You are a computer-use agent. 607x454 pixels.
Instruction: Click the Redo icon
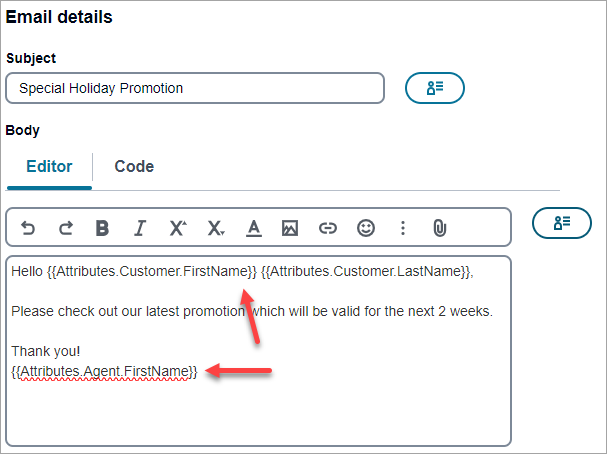pos(65,228)
